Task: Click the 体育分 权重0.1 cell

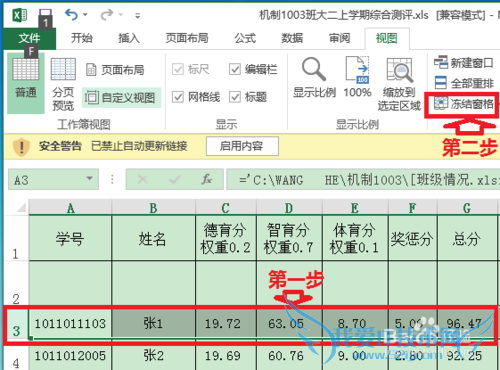Action: [355, 238]
